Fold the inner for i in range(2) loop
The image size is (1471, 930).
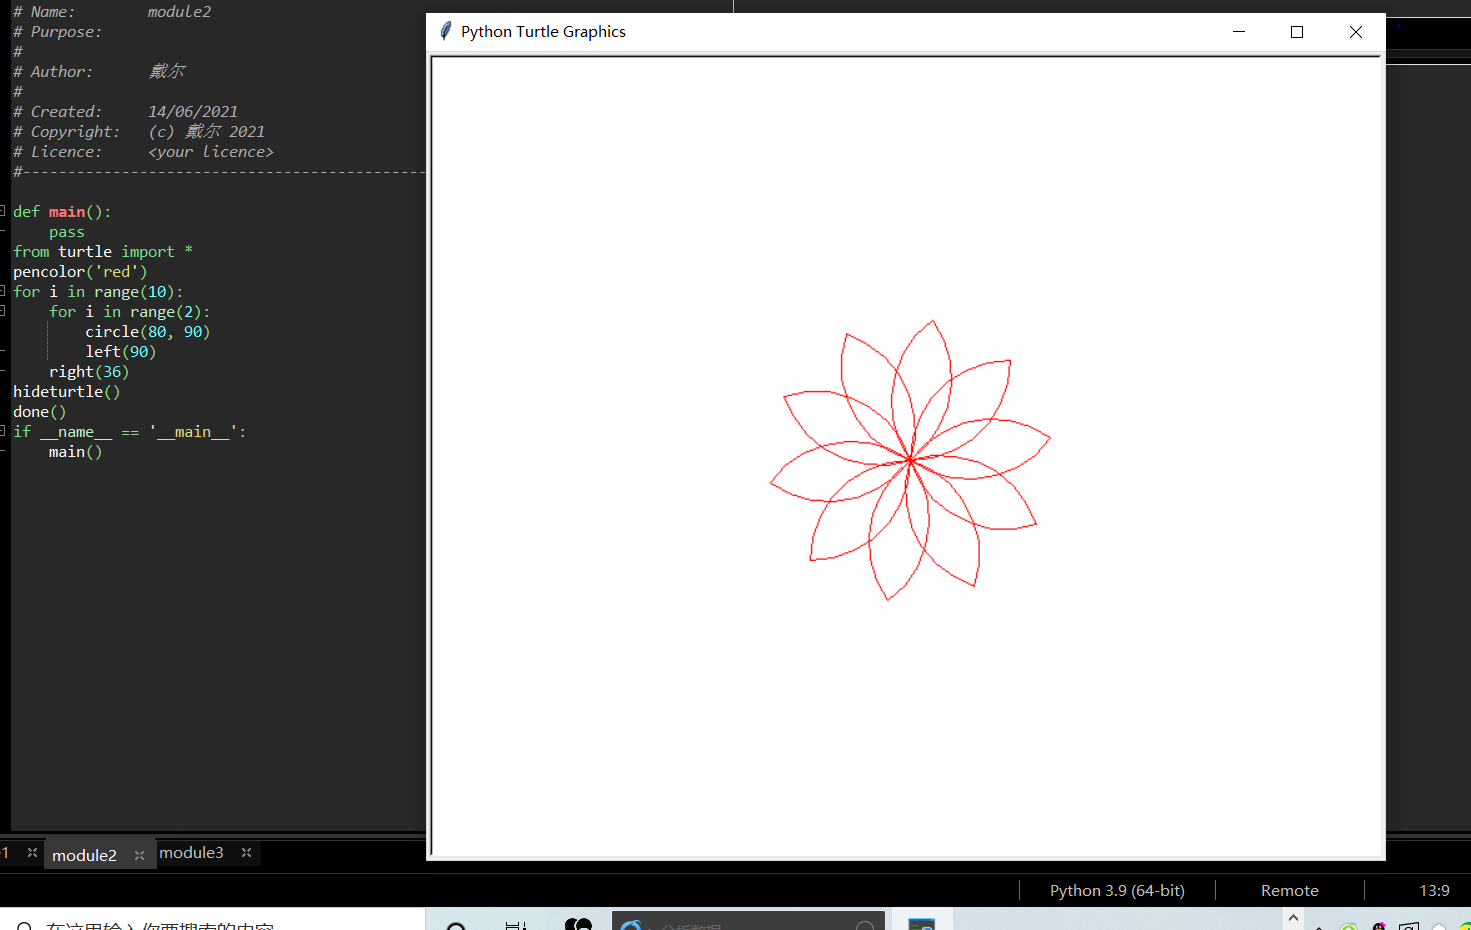3,311
